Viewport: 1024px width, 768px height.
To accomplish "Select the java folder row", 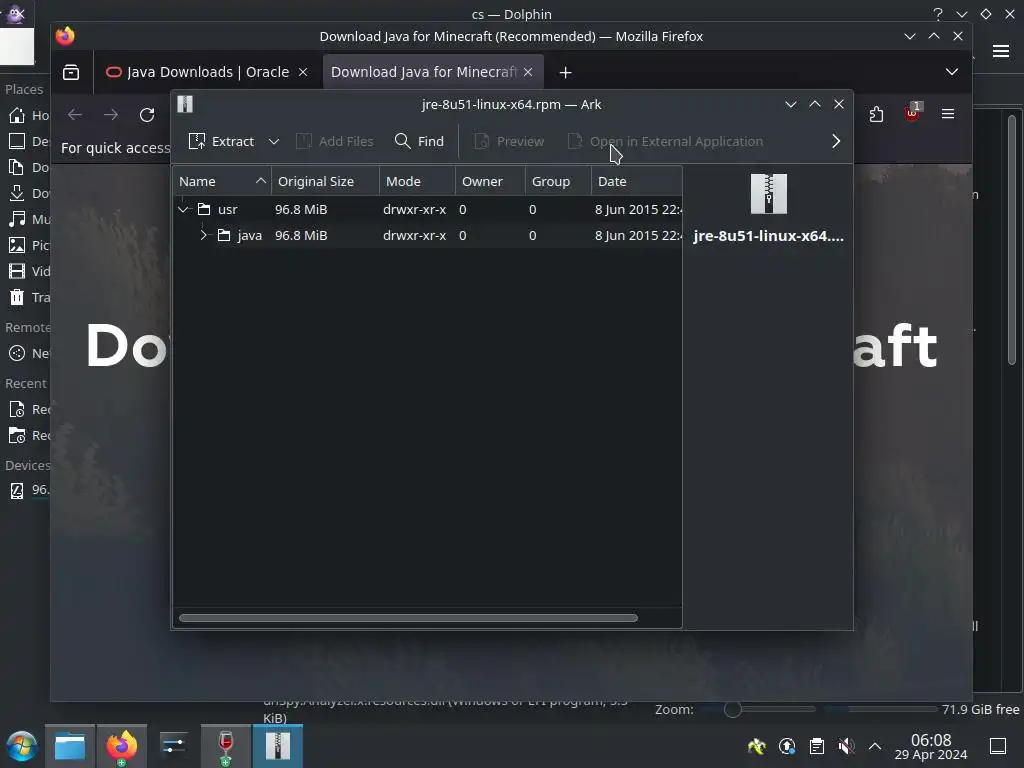I will pyautogui.click(x=427, y=235).
